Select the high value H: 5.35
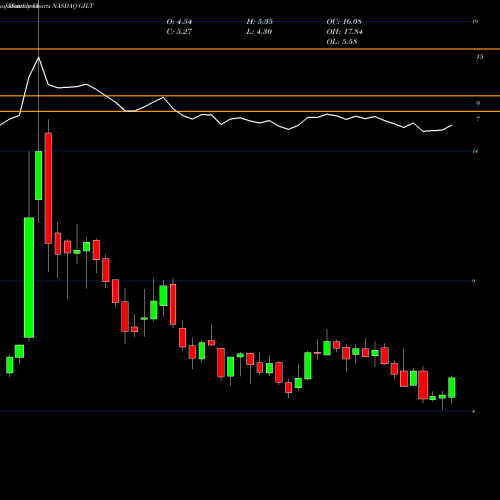The image size is (500, 500). point(260,22)
